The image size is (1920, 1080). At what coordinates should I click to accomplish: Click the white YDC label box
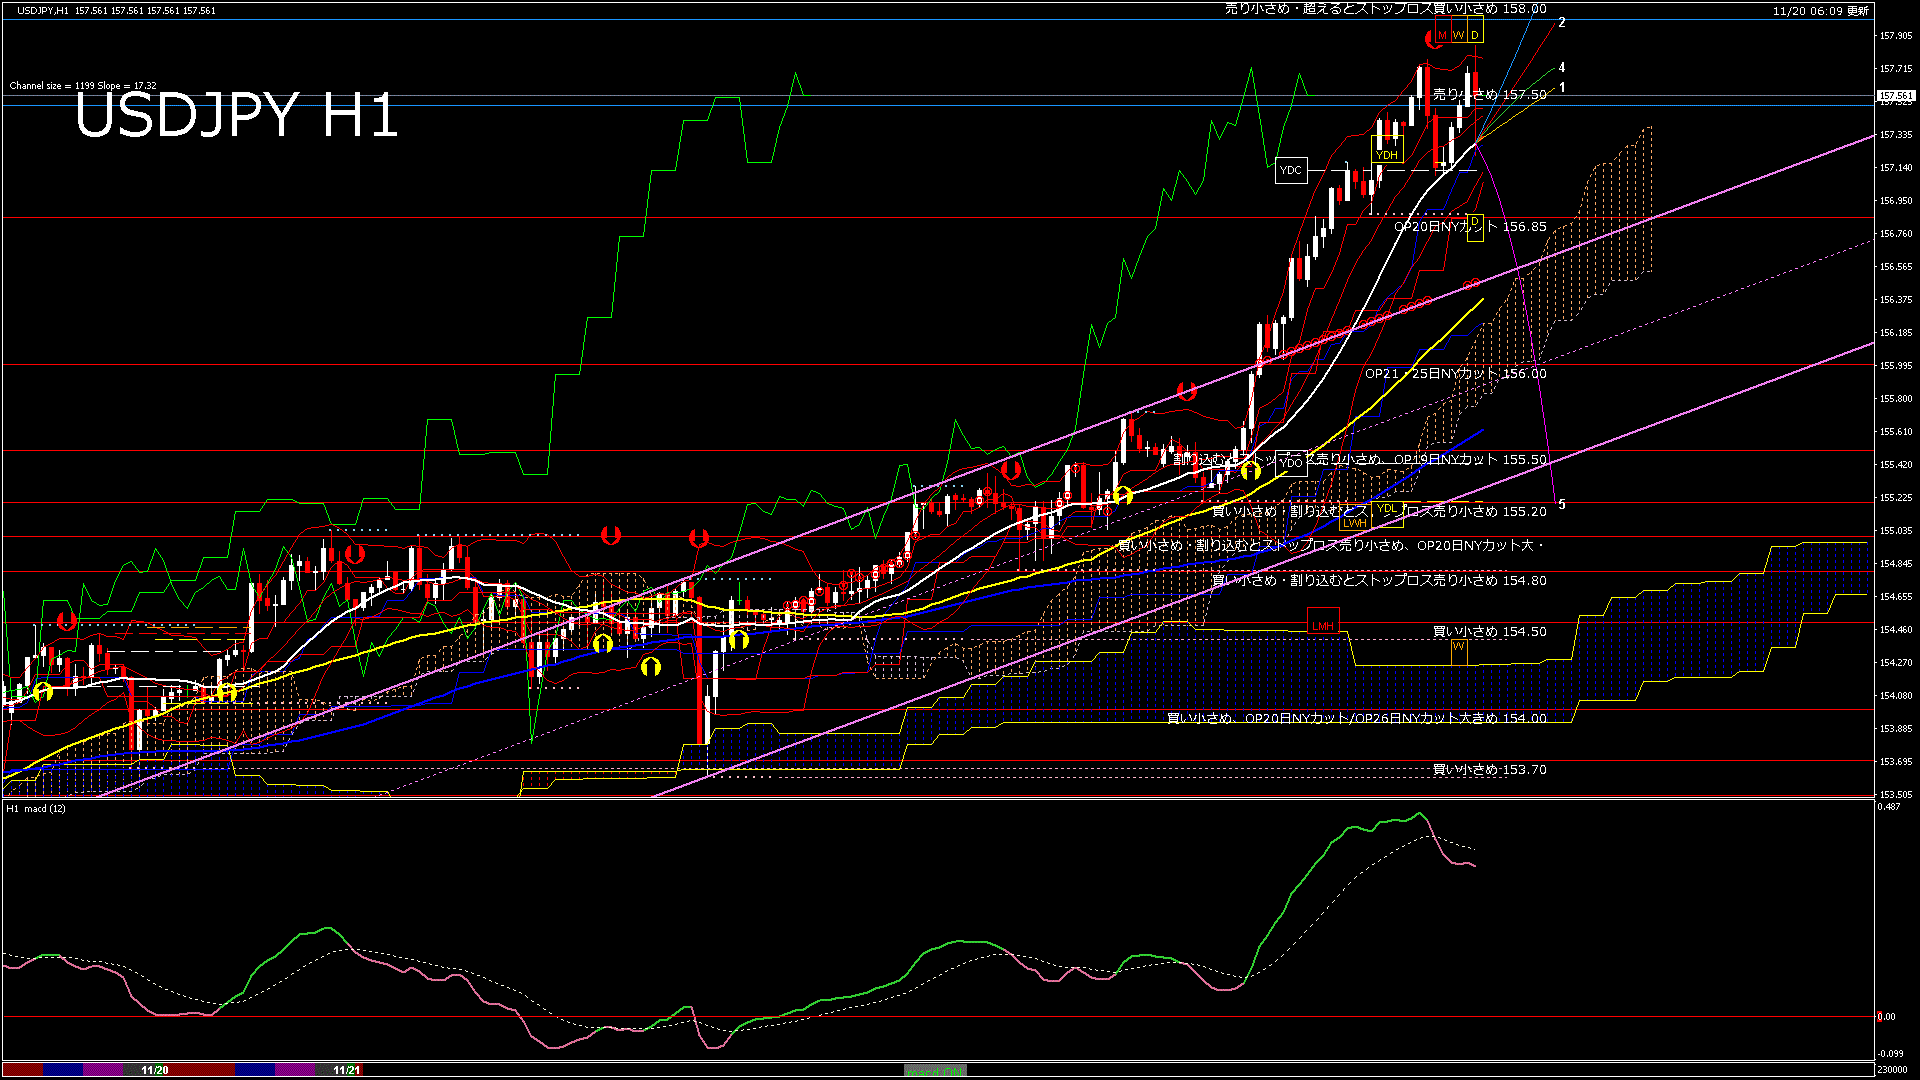(1291, 170)
